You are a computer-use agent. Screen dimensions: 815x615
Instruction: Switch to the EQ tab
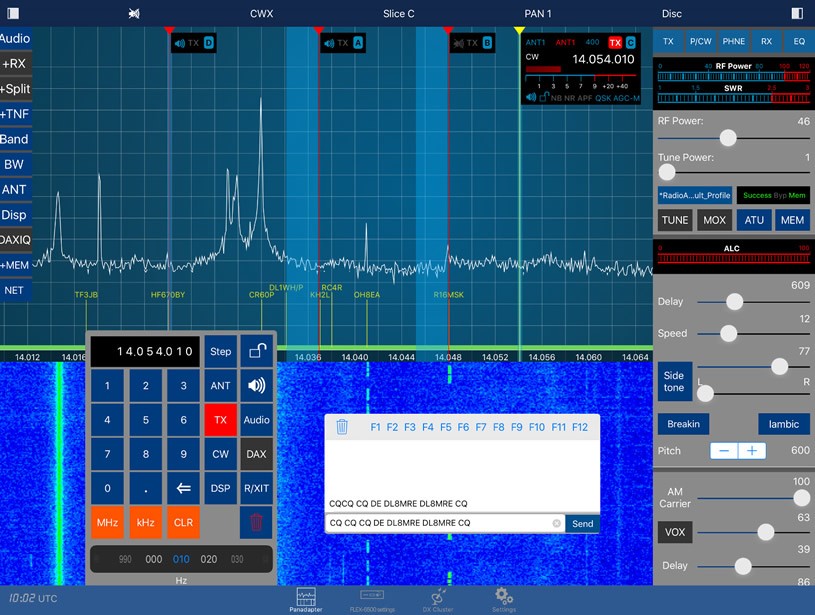coord(799,41)
